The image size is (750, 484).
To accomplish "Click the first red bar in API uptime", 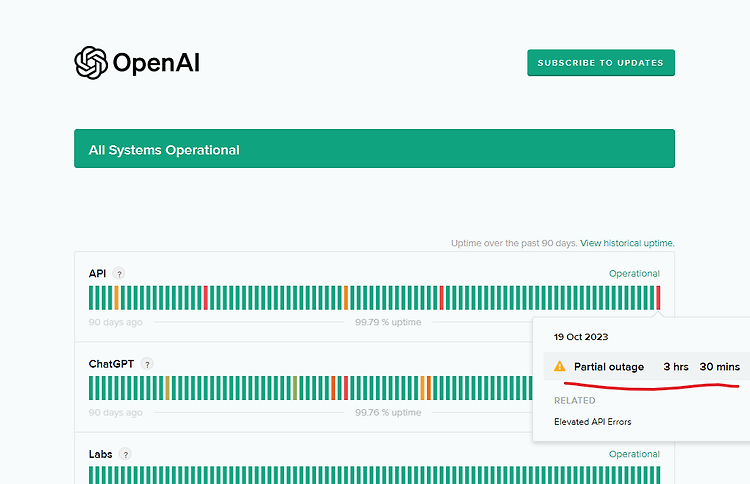I will (x=206, y=298).
